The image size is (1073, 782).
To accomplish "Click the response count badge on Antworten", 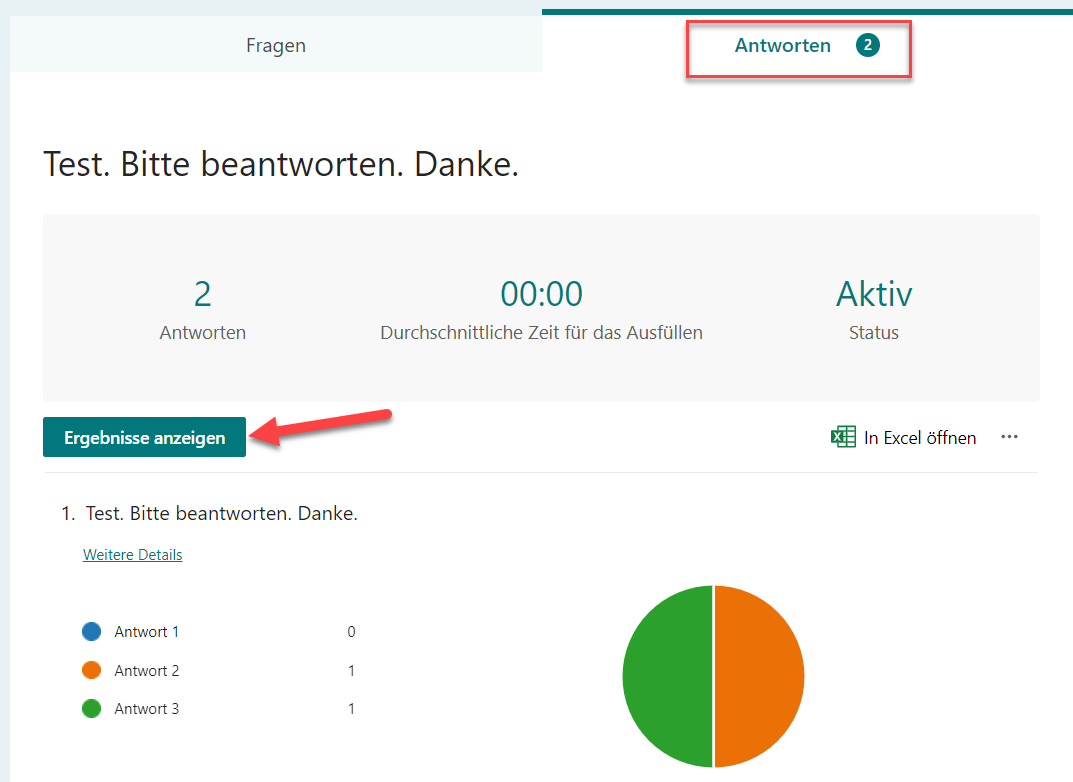I will 868,45.
